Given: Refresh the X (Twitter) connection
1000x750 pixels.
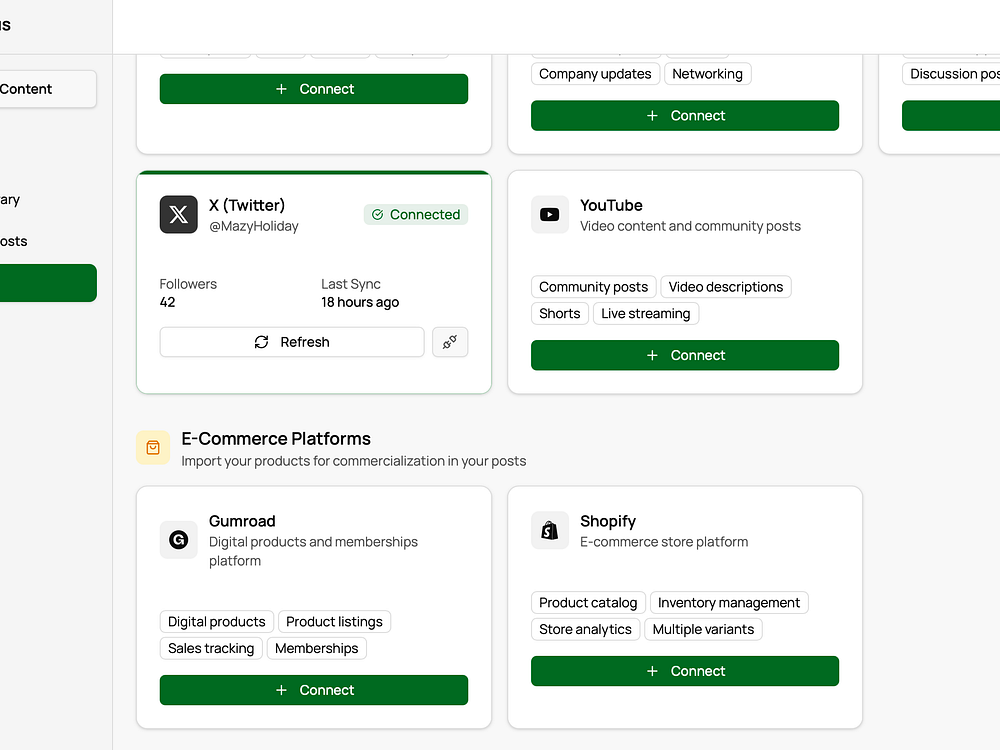Looking at the screenshot, I should (292, 342).
